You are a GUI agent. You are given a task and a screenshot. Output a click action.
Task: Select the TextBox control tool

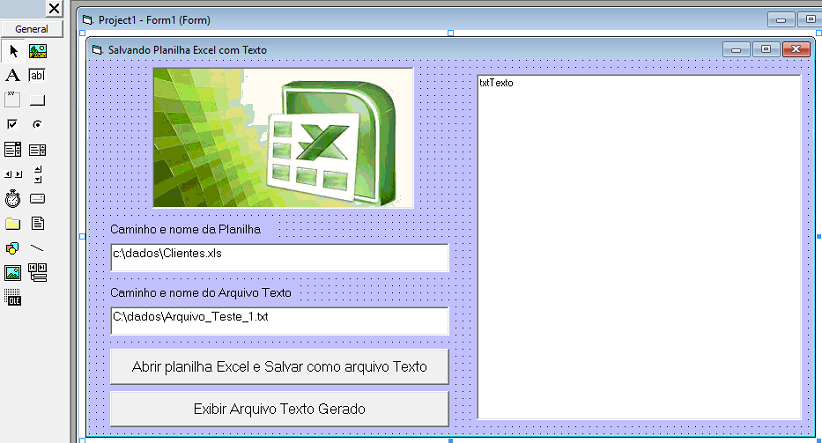click(x=37, y=75)
